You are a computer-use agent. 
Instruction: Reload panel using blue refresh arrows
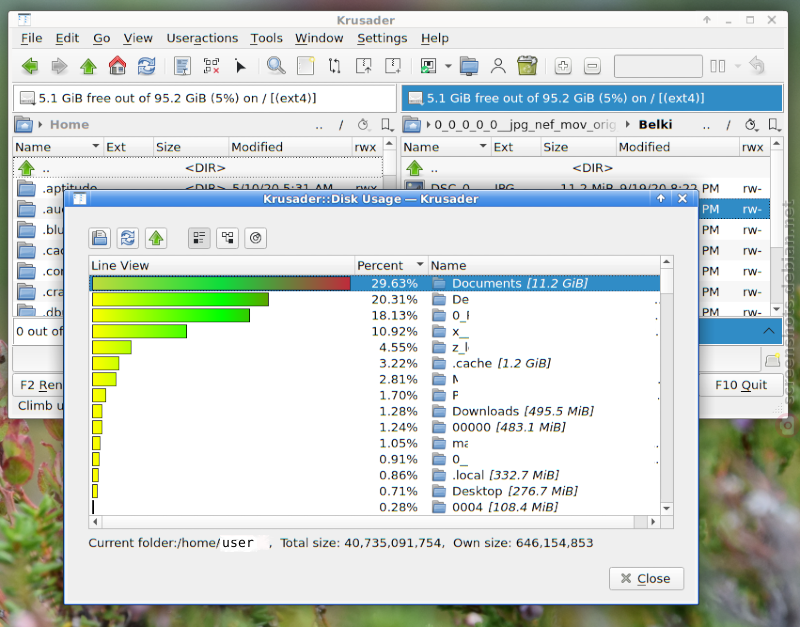146,66
